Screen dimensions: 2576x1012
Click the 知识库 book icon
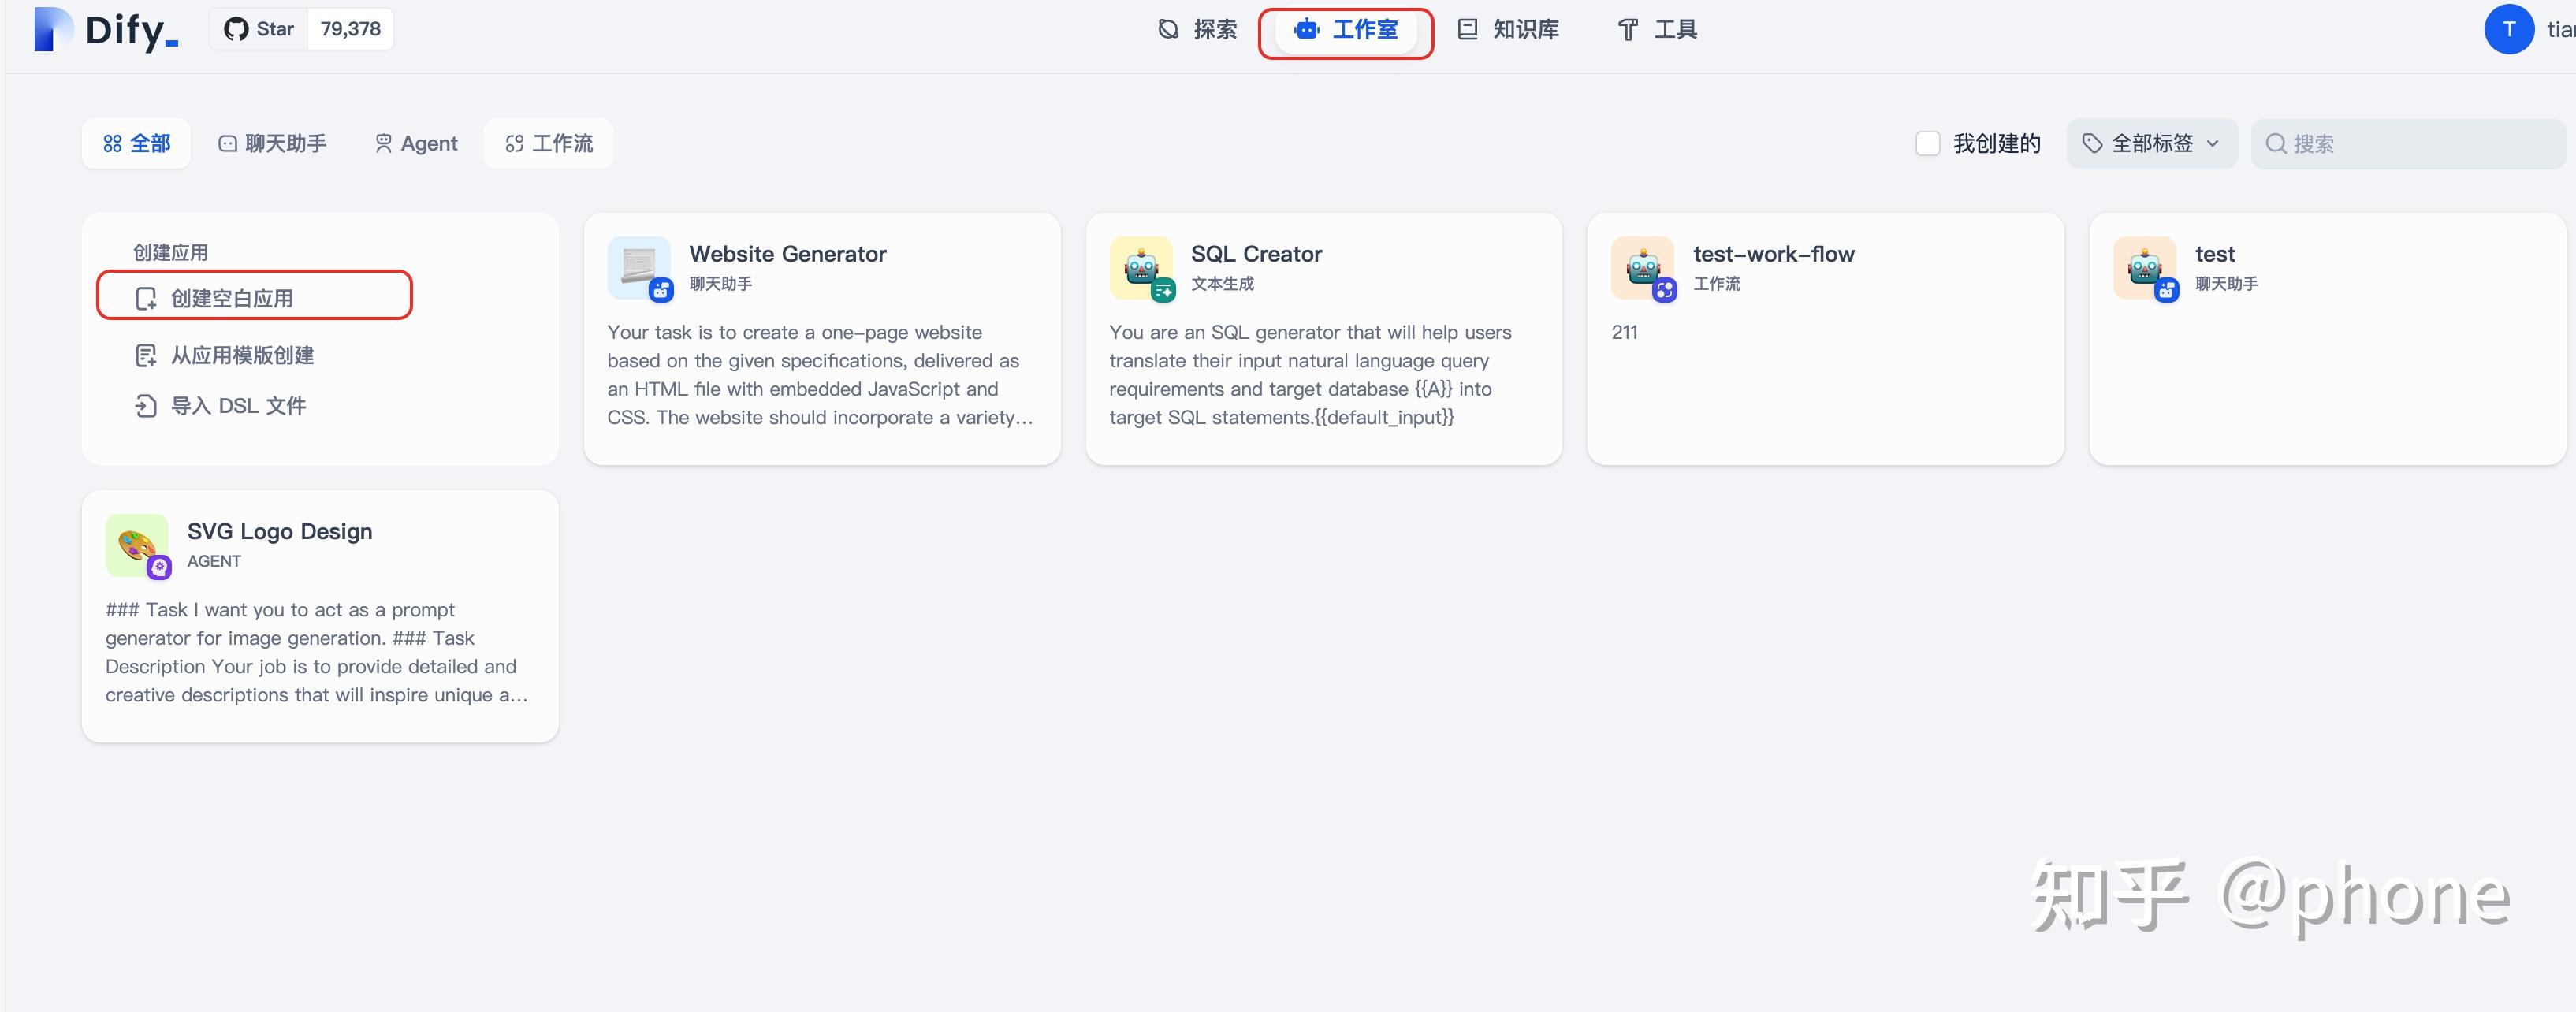(x=1467, y=29)
